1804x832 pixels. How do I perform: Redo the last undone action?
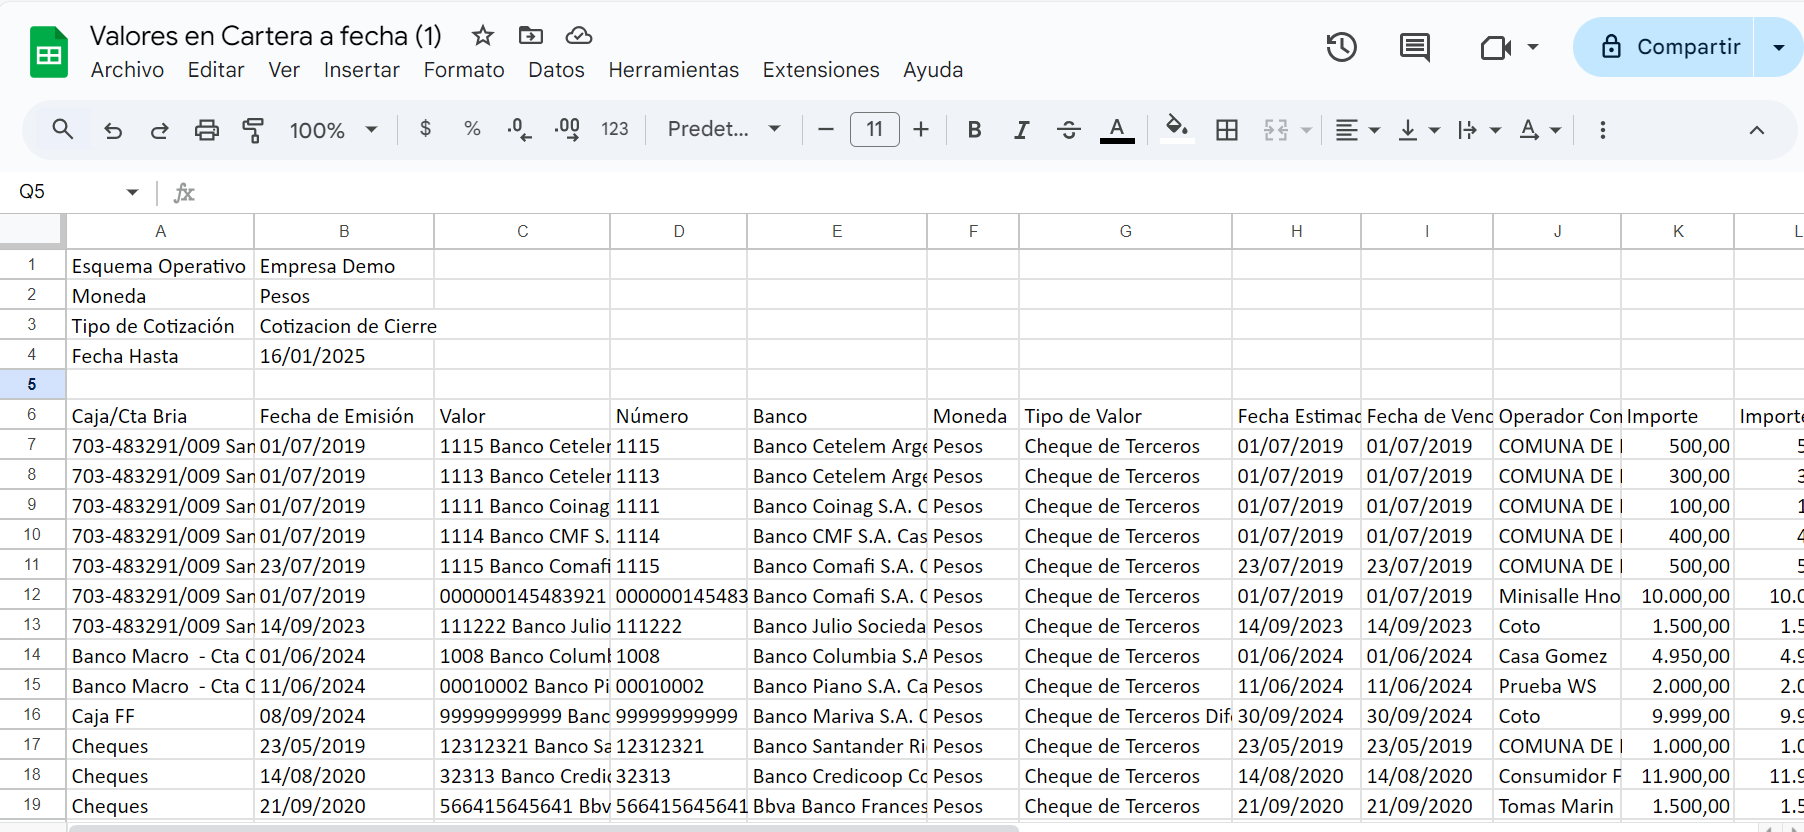click(x=160, y=130)
